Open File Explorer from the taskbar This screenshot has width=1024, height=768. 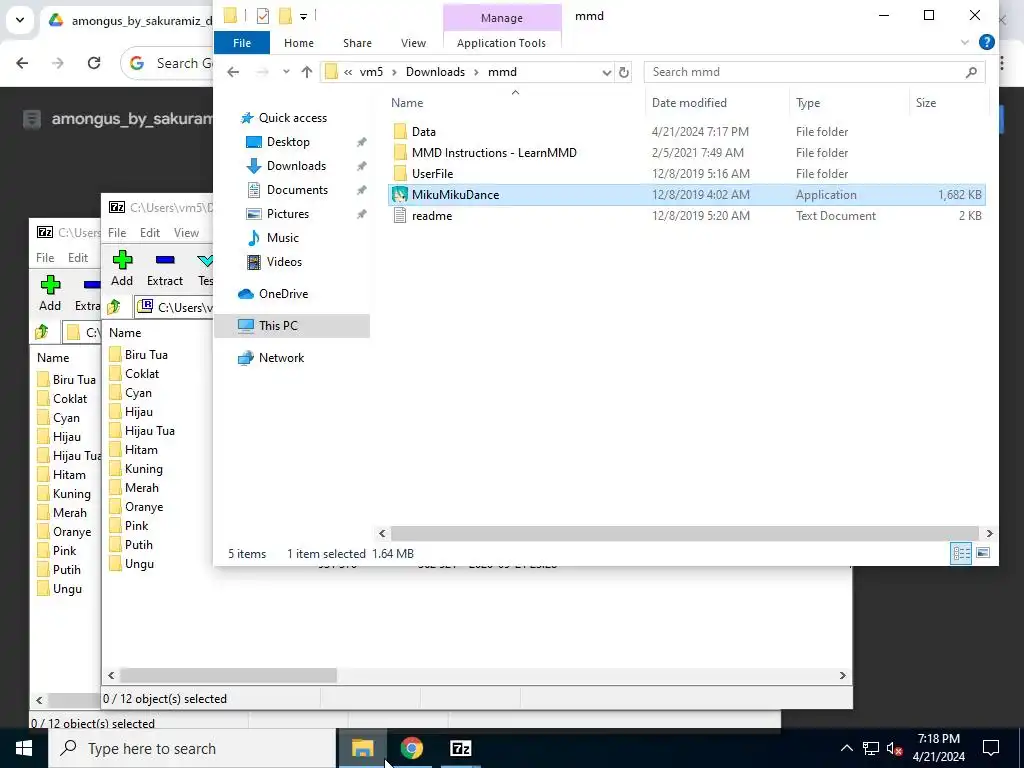[x=362, y=748]
